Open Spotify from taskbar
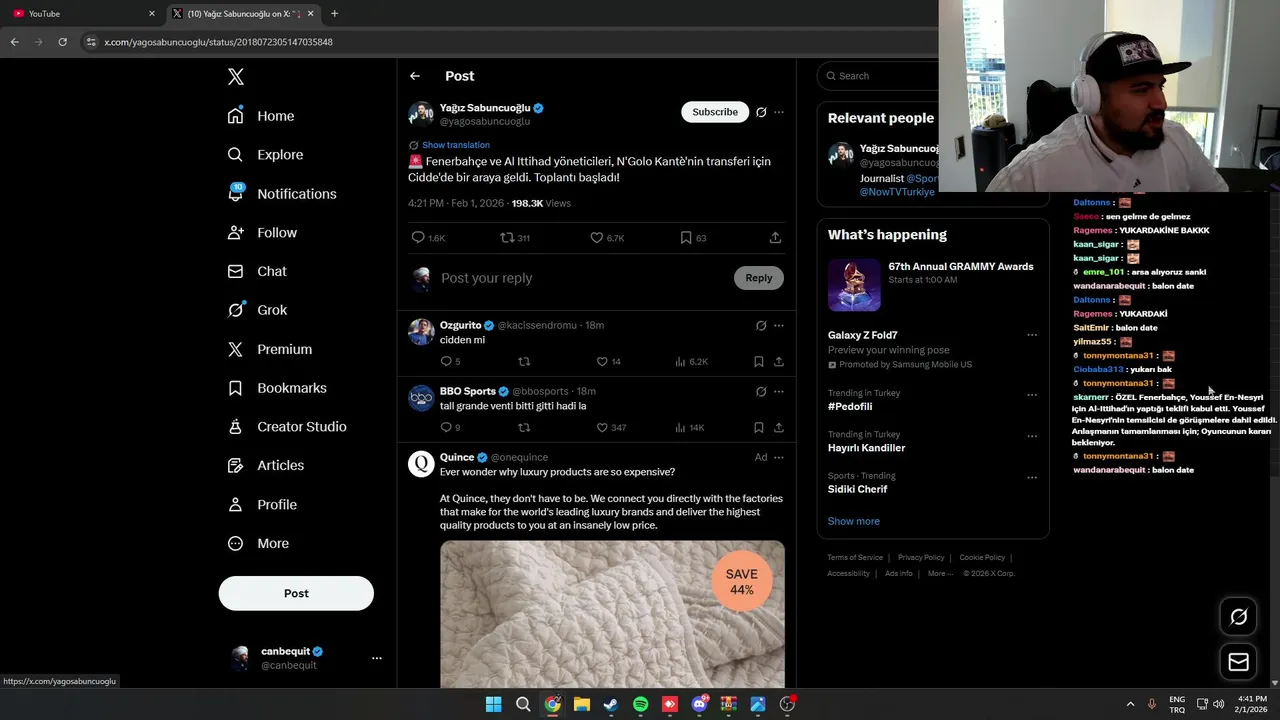 [x=641, y=704]
